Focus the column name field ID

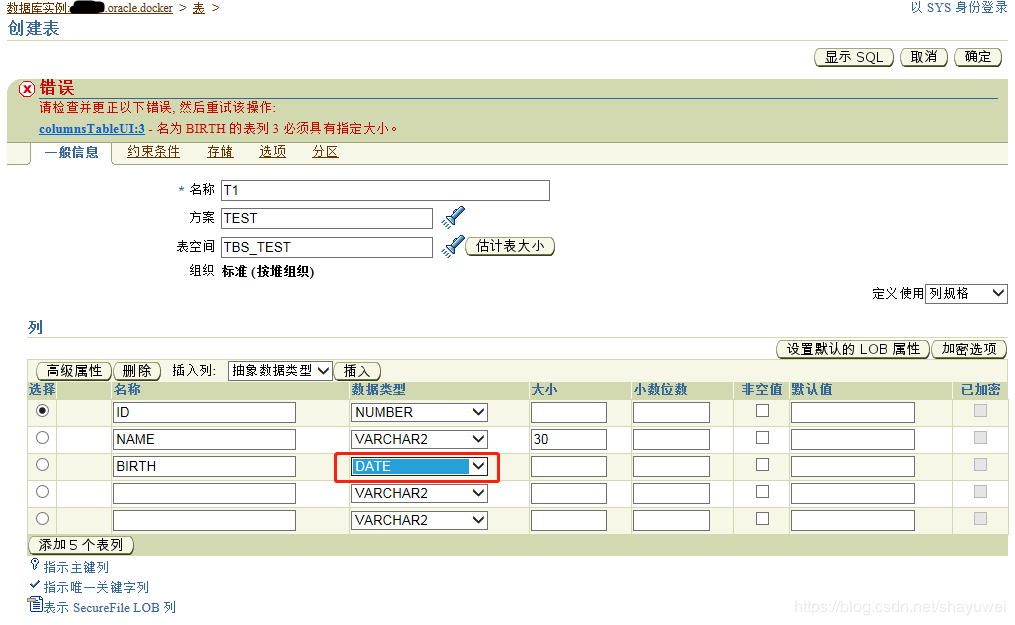coord(204,412)
